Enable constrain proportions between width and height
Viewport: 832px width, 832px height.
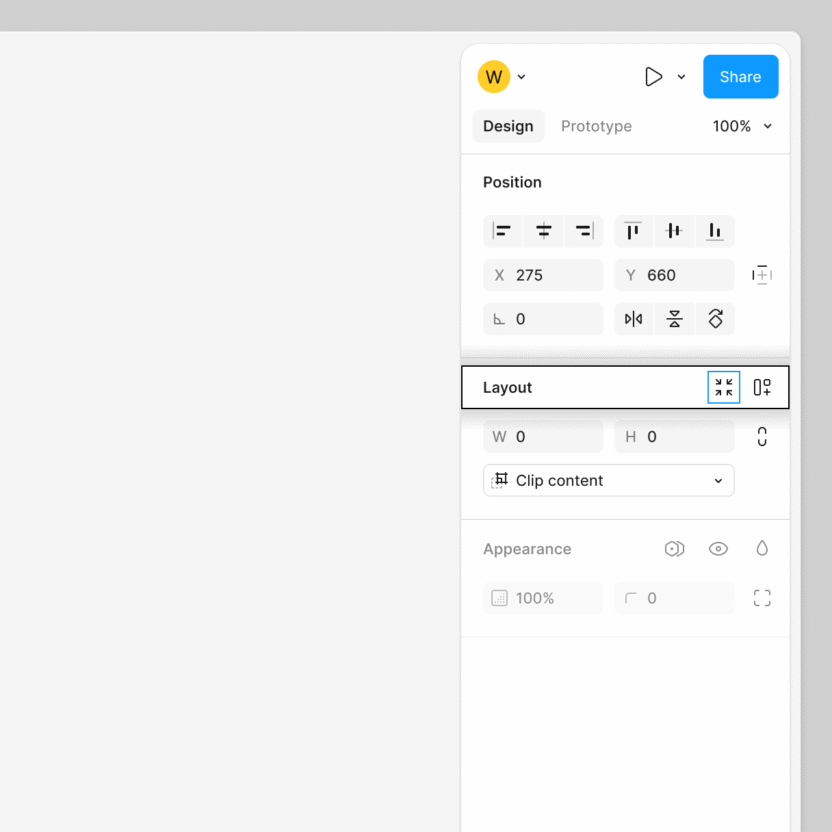pos(762,437)
